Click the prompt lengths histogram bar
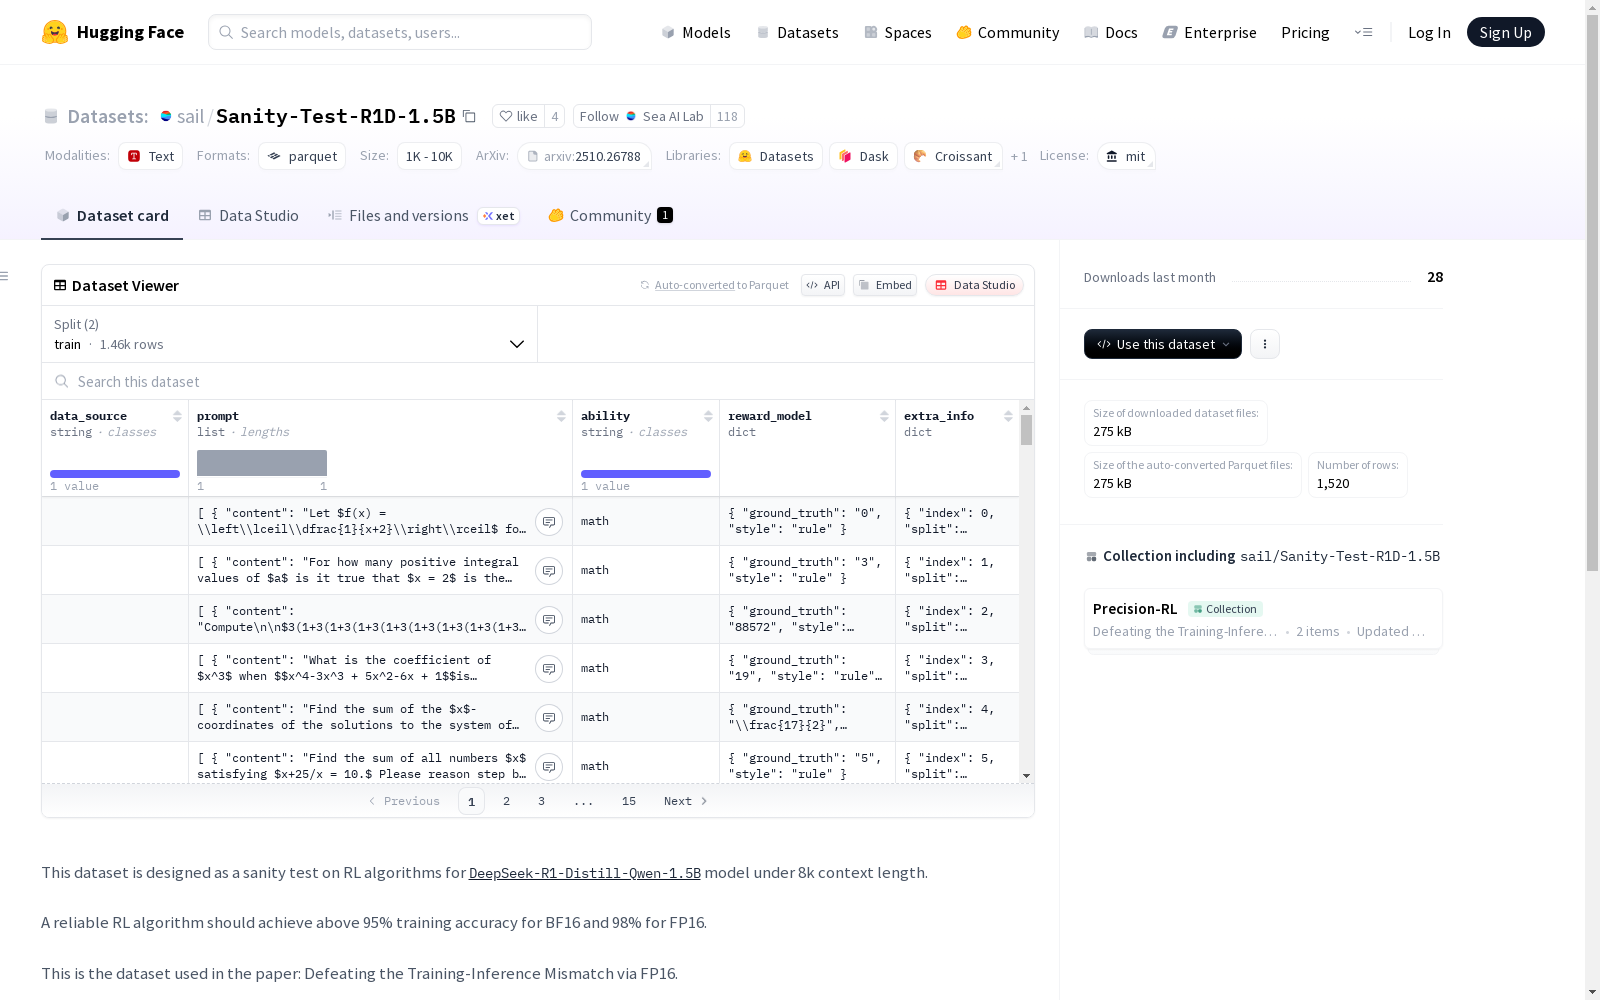The image size is (1600, 1000). pos(262,463)
